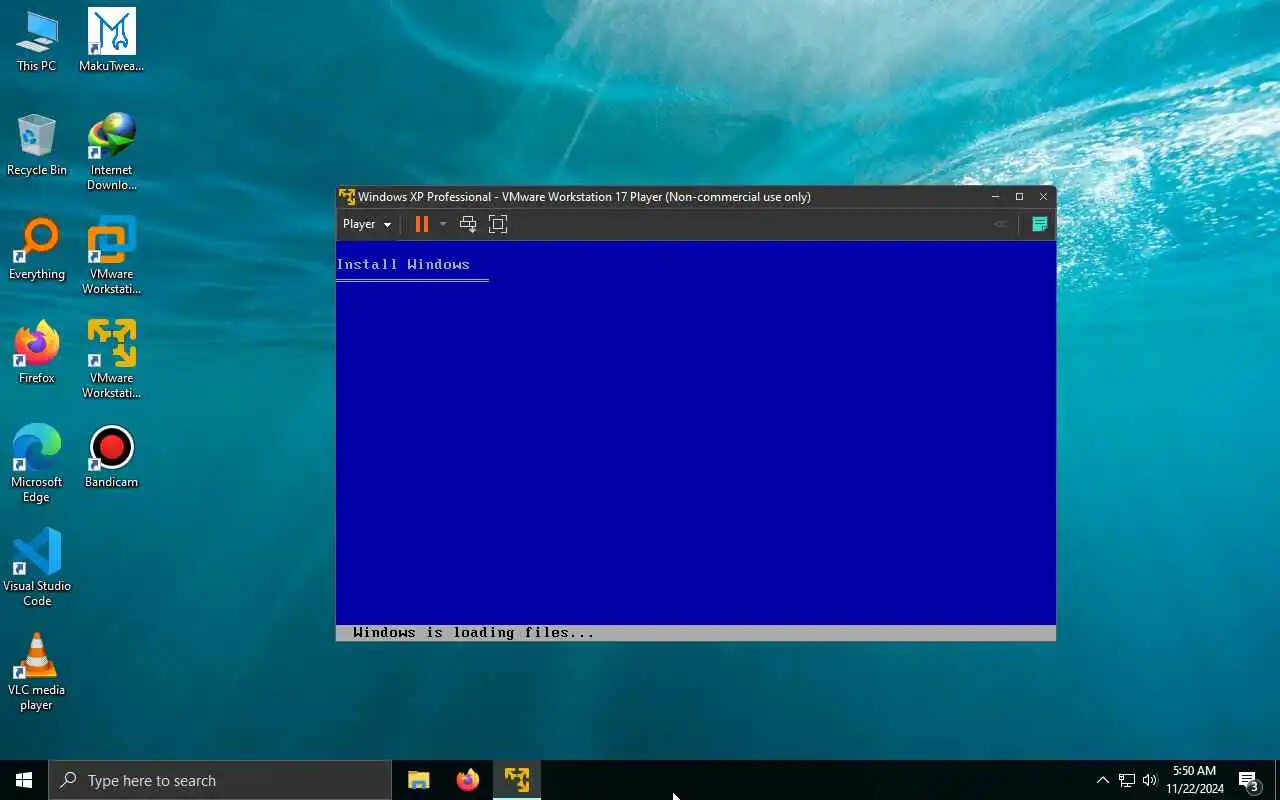The width and height of the screenshot is (1280, 800).
Task: Open the taskbar clock and calendar
Action: tap(1194, 780)
